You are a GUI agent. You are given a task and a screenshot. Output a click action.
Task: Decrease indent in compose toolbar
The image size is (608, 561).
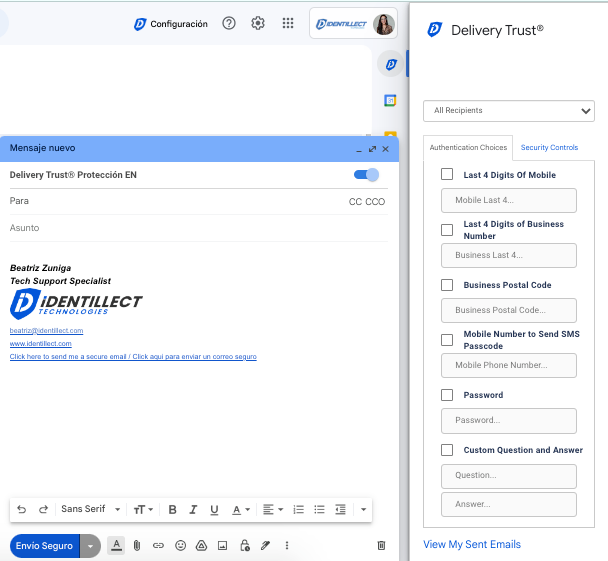[x=340, y=509]
